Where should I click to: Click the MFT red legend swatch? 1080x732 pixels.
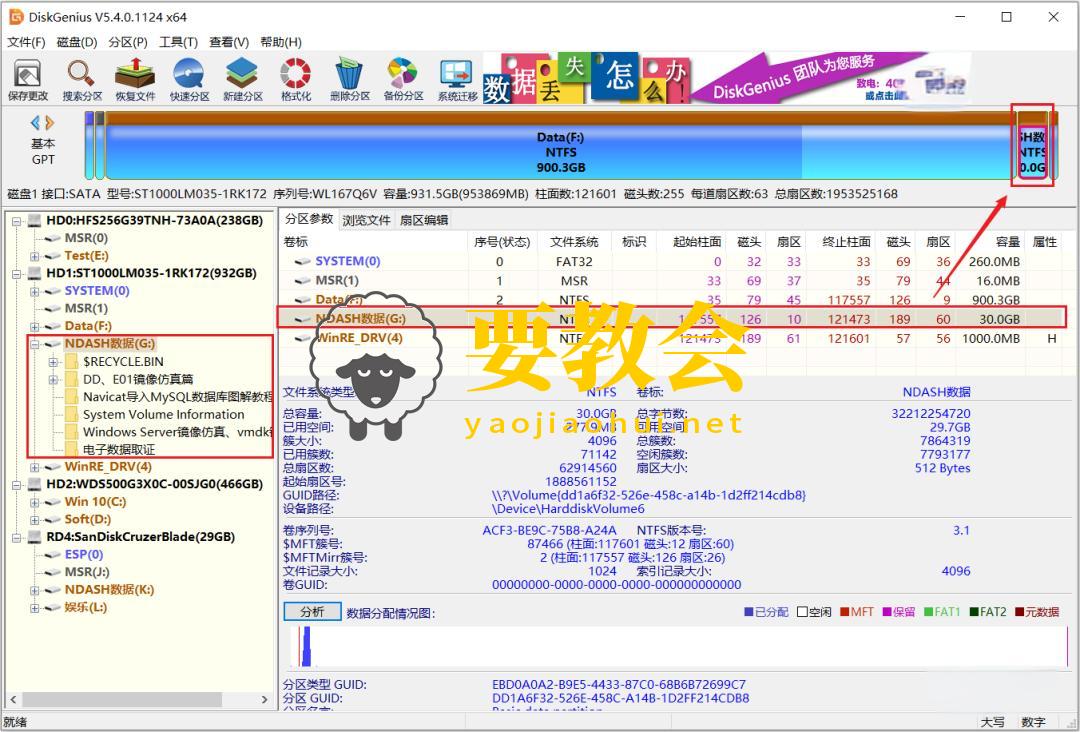(x=844, y=611)
